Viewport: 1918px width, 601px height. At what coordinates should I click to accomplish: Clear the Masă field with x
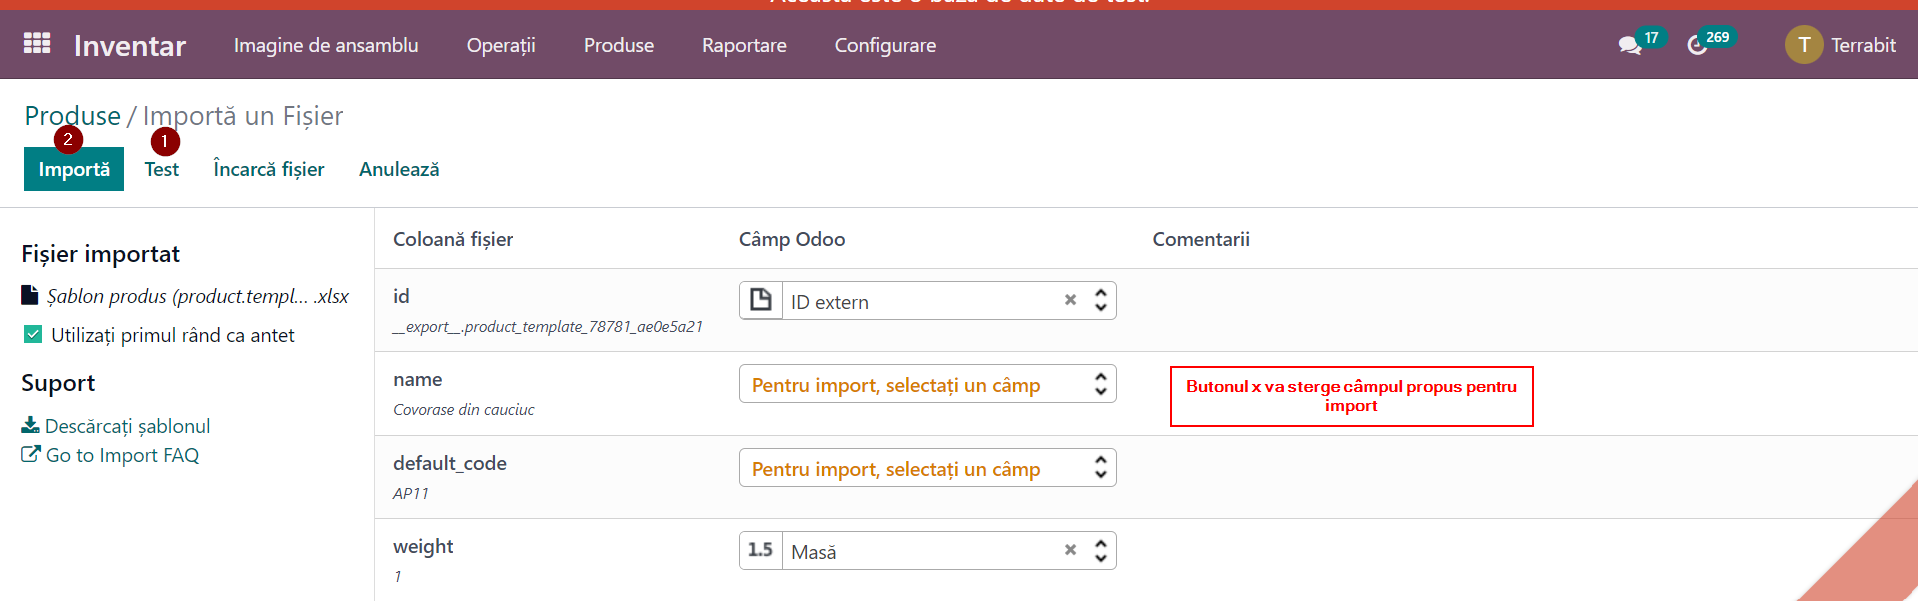(1070, 550)
